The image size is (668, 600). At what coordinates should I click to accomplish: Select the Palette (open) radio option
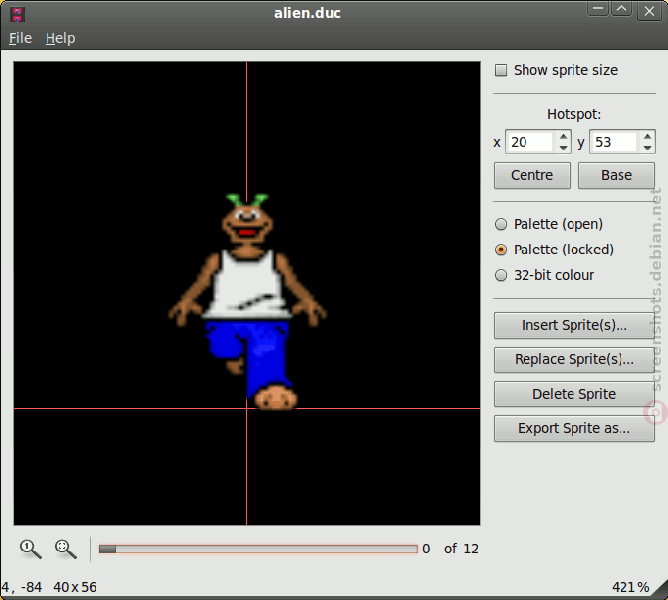(501, 224)
